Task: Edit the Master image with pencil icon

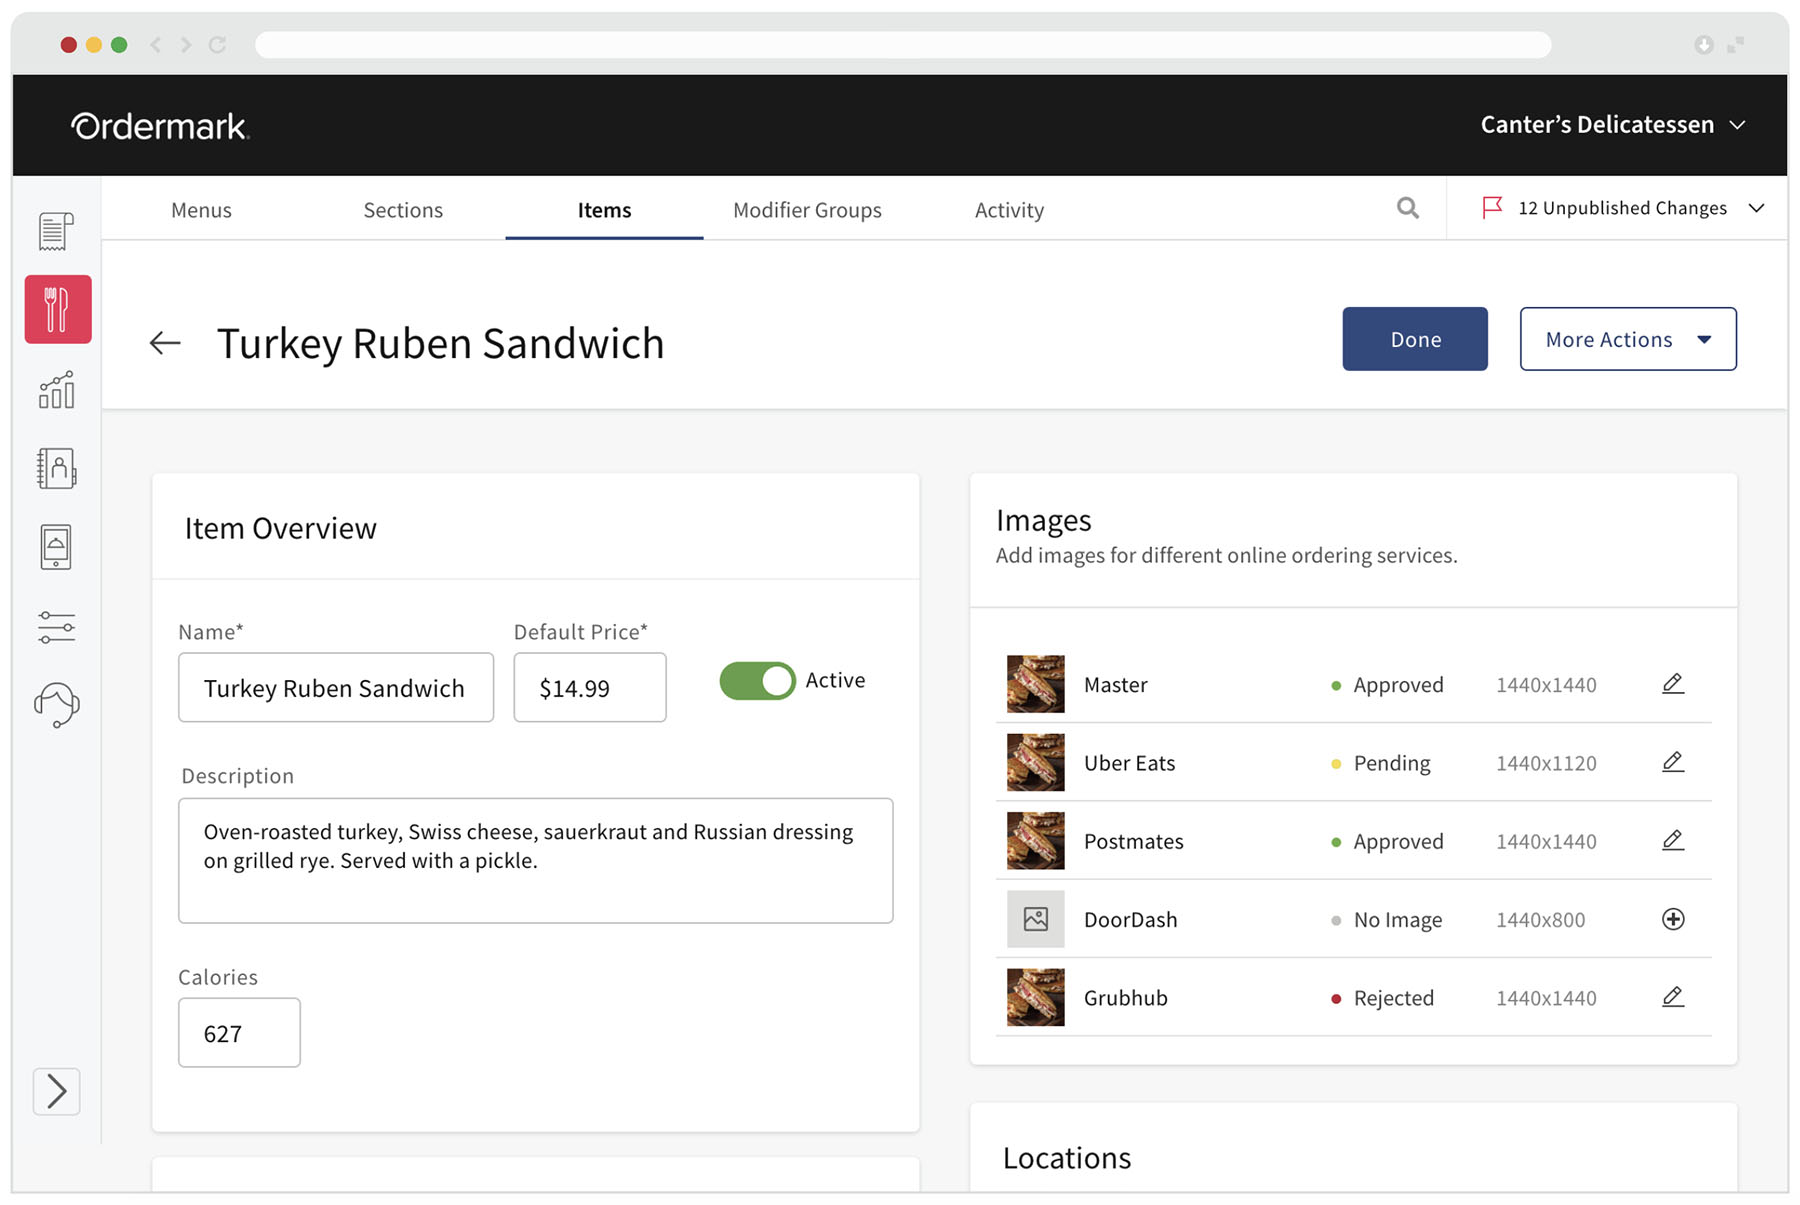Action: pos(1673,684)
